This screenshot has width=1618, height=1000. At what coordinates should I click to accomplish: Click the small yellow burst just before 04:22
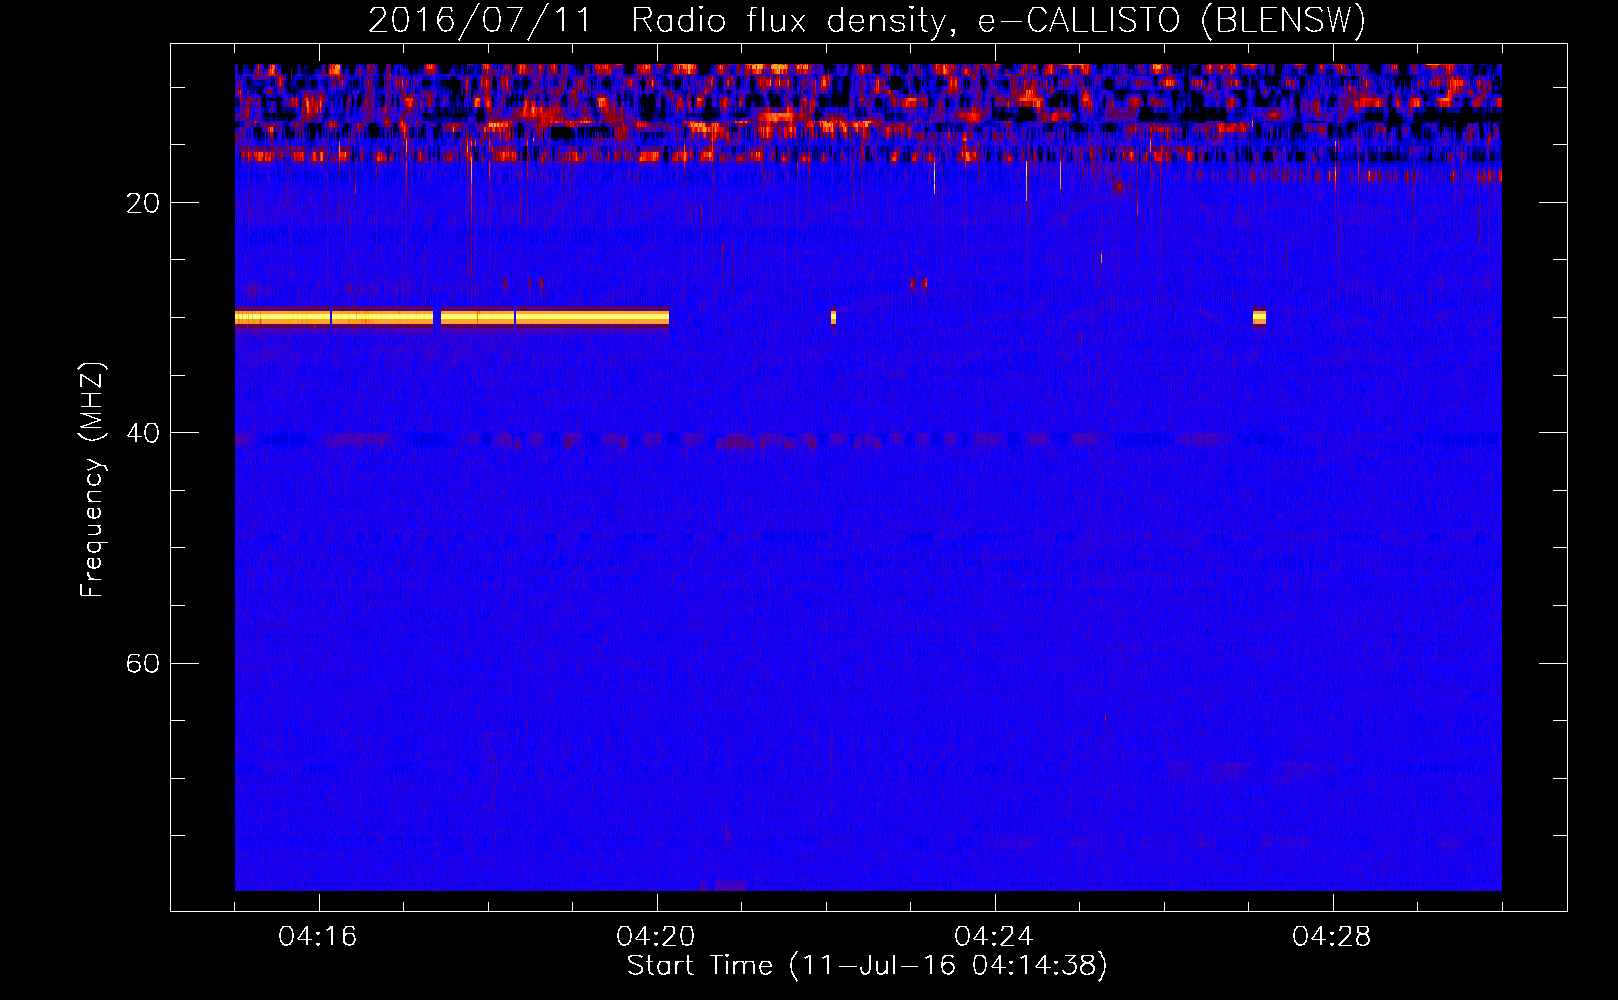(833, 318)
